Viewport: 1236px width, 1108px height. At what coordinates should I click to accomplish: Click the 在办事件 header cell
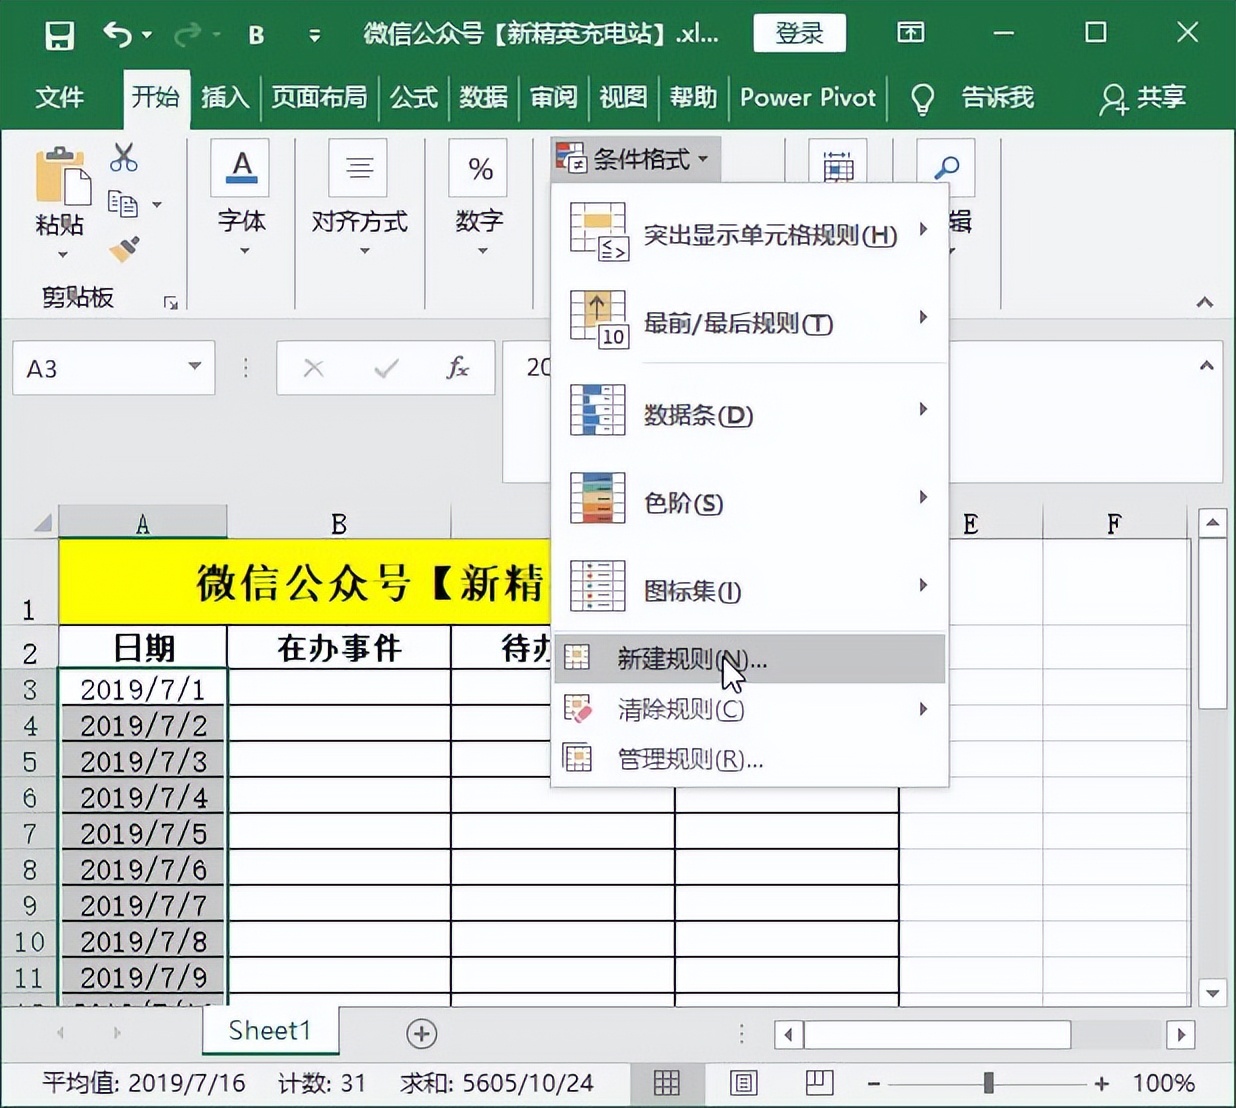pyautogui.click(x=339, y=648)
